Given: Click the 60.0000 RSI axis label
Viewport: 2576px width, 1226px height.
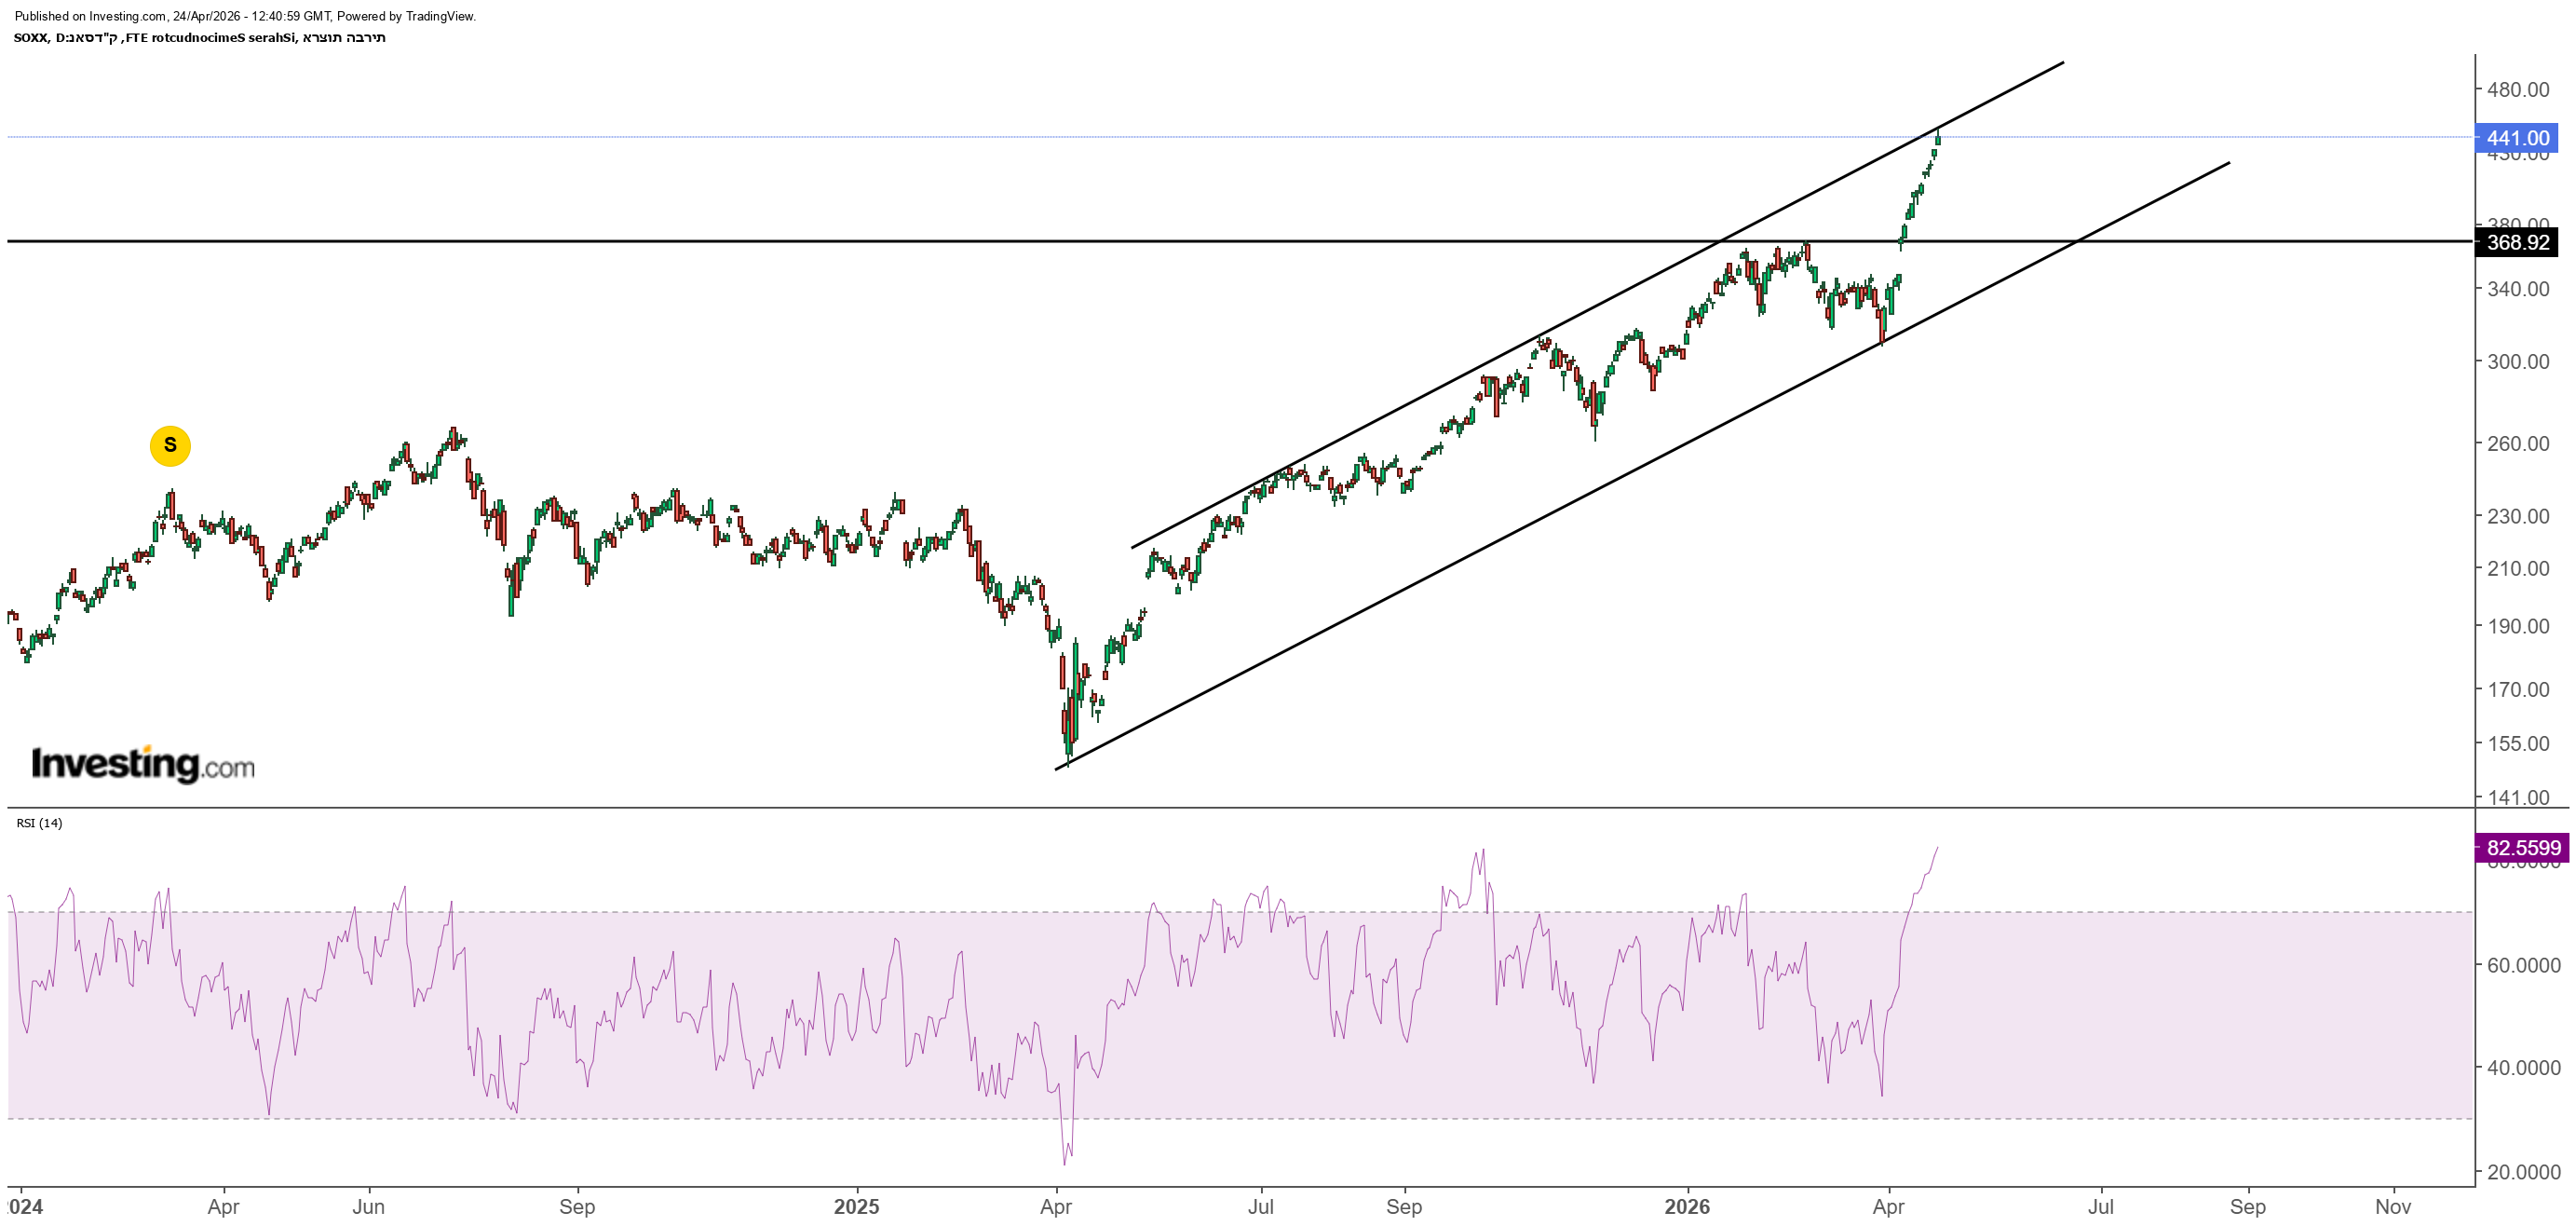Looking at the screenshot, I should [x=2522, y=965].
